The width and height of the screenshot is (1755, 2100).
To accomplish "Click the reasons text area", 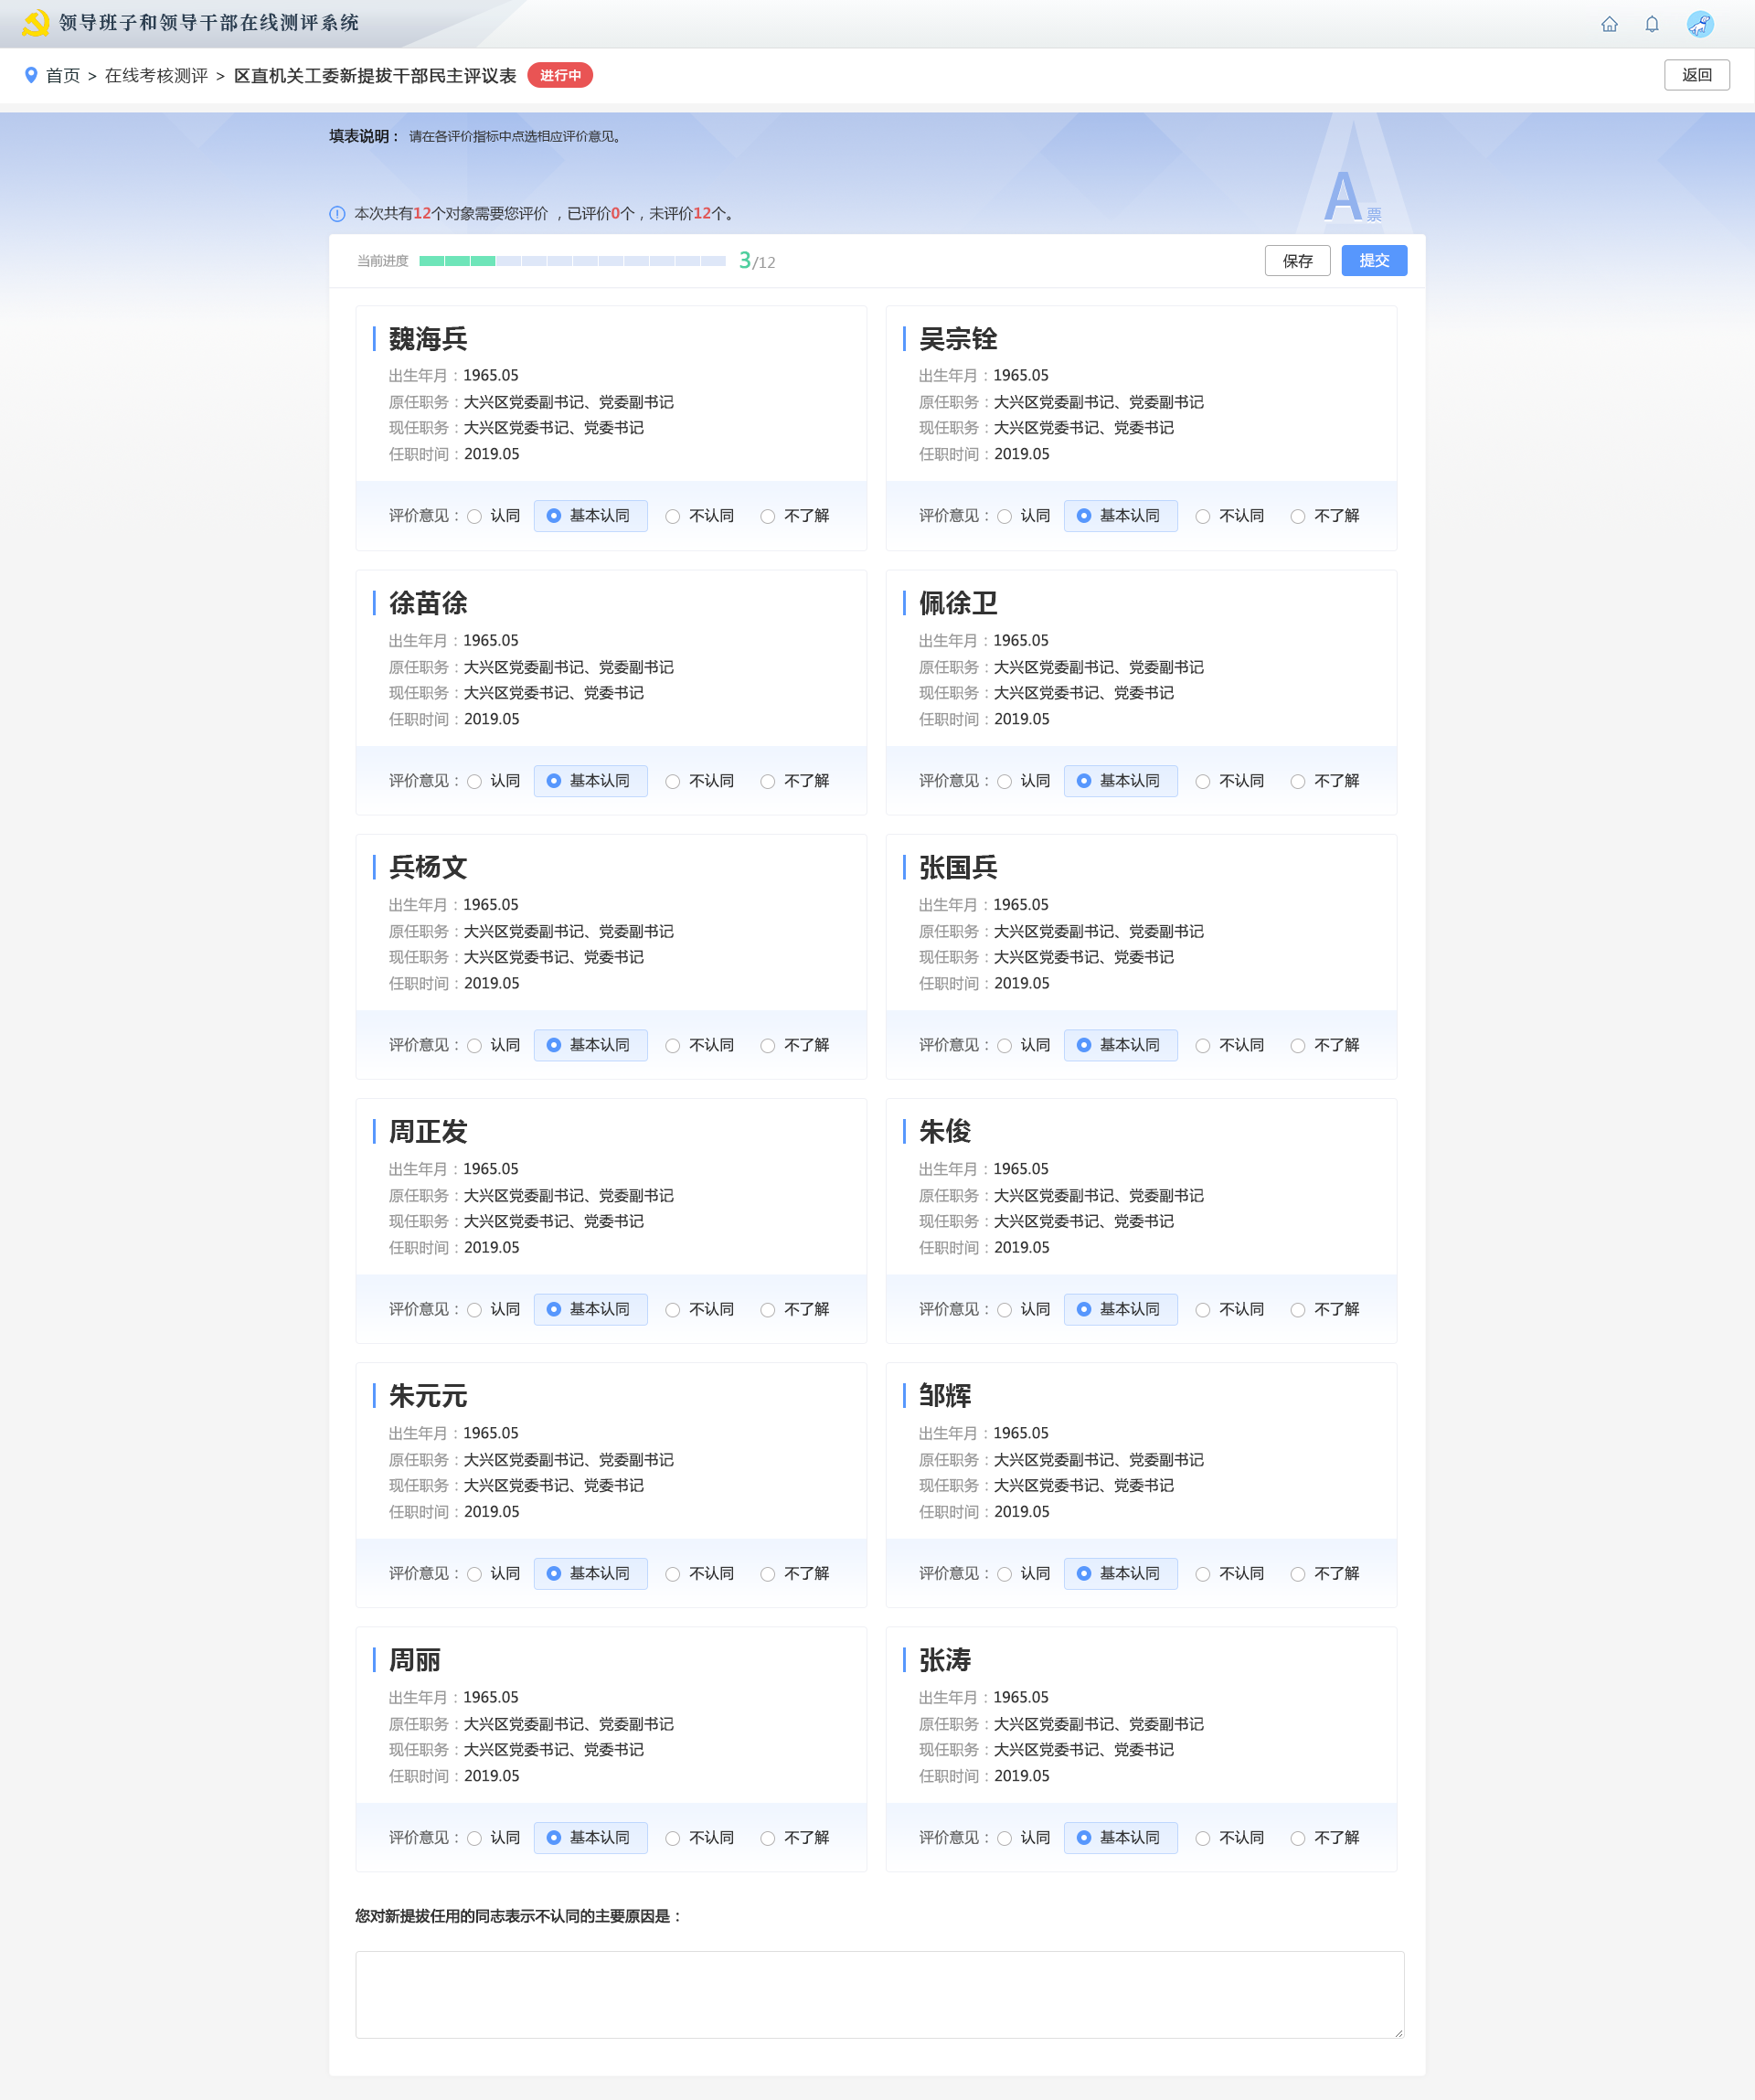I will click(879, 1994).
